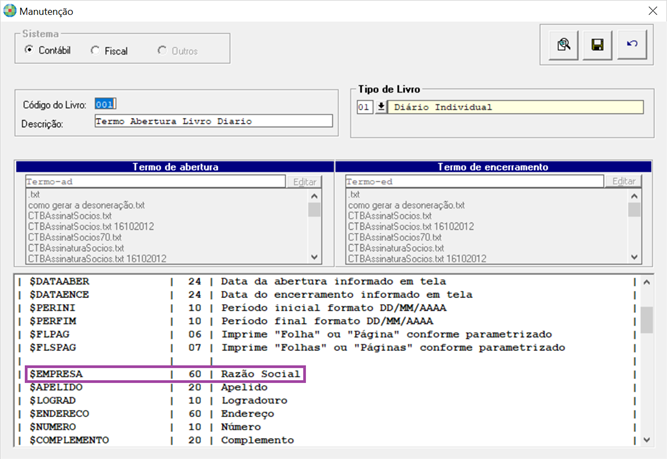Select the Outros radio option

(x=162, y=51)
